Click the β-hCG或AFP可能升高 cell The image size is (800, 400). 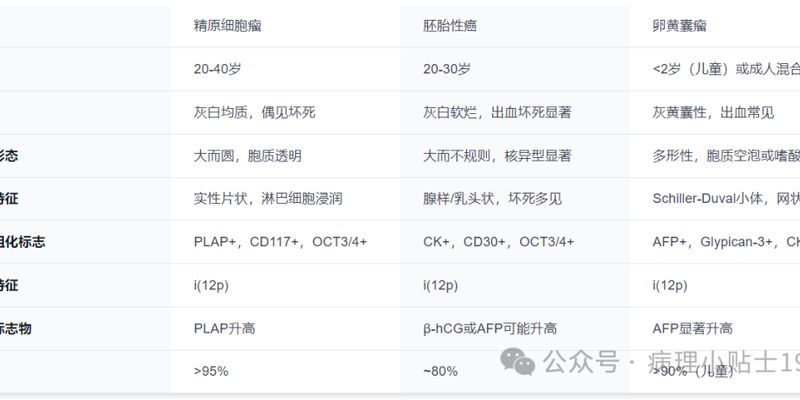click(490, 328)
